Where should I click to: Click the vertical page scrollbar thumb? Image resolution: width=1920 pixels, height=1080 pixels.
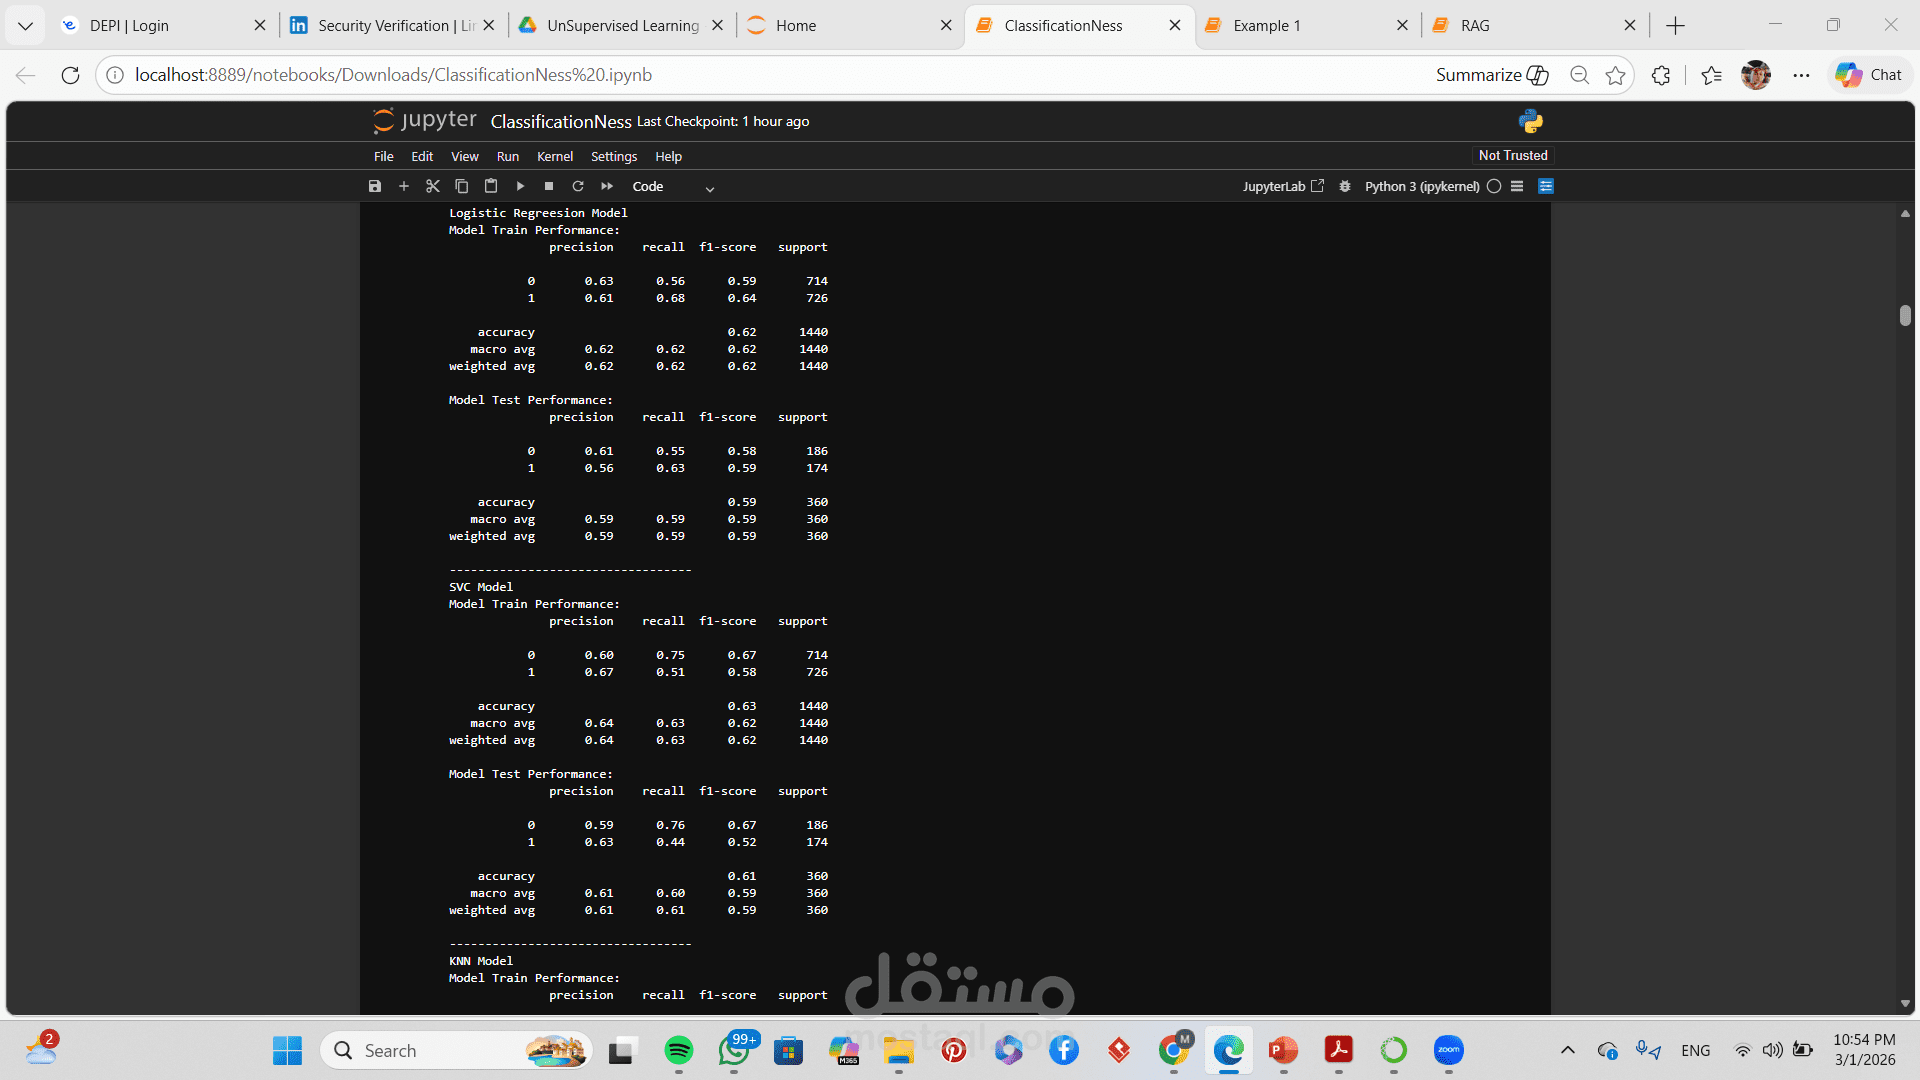1905,315
